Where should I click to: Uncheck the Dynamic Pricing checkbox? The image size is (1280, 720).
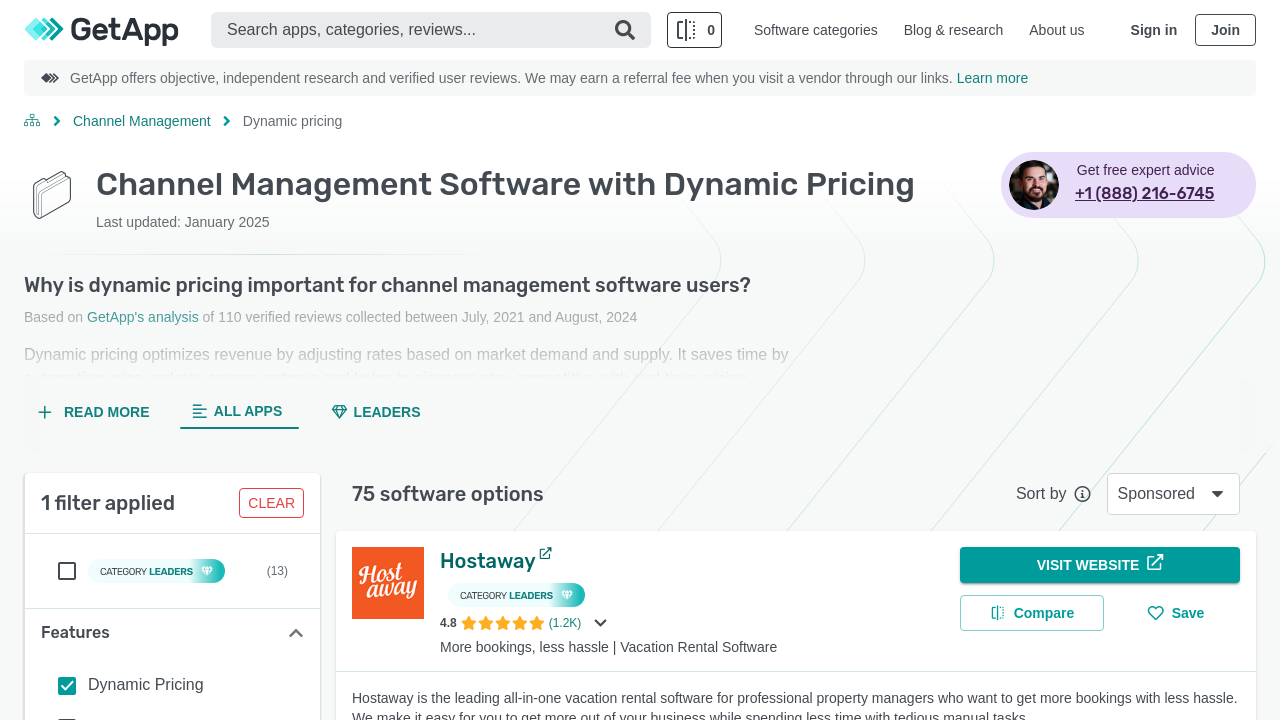click(x=67, y=685)
